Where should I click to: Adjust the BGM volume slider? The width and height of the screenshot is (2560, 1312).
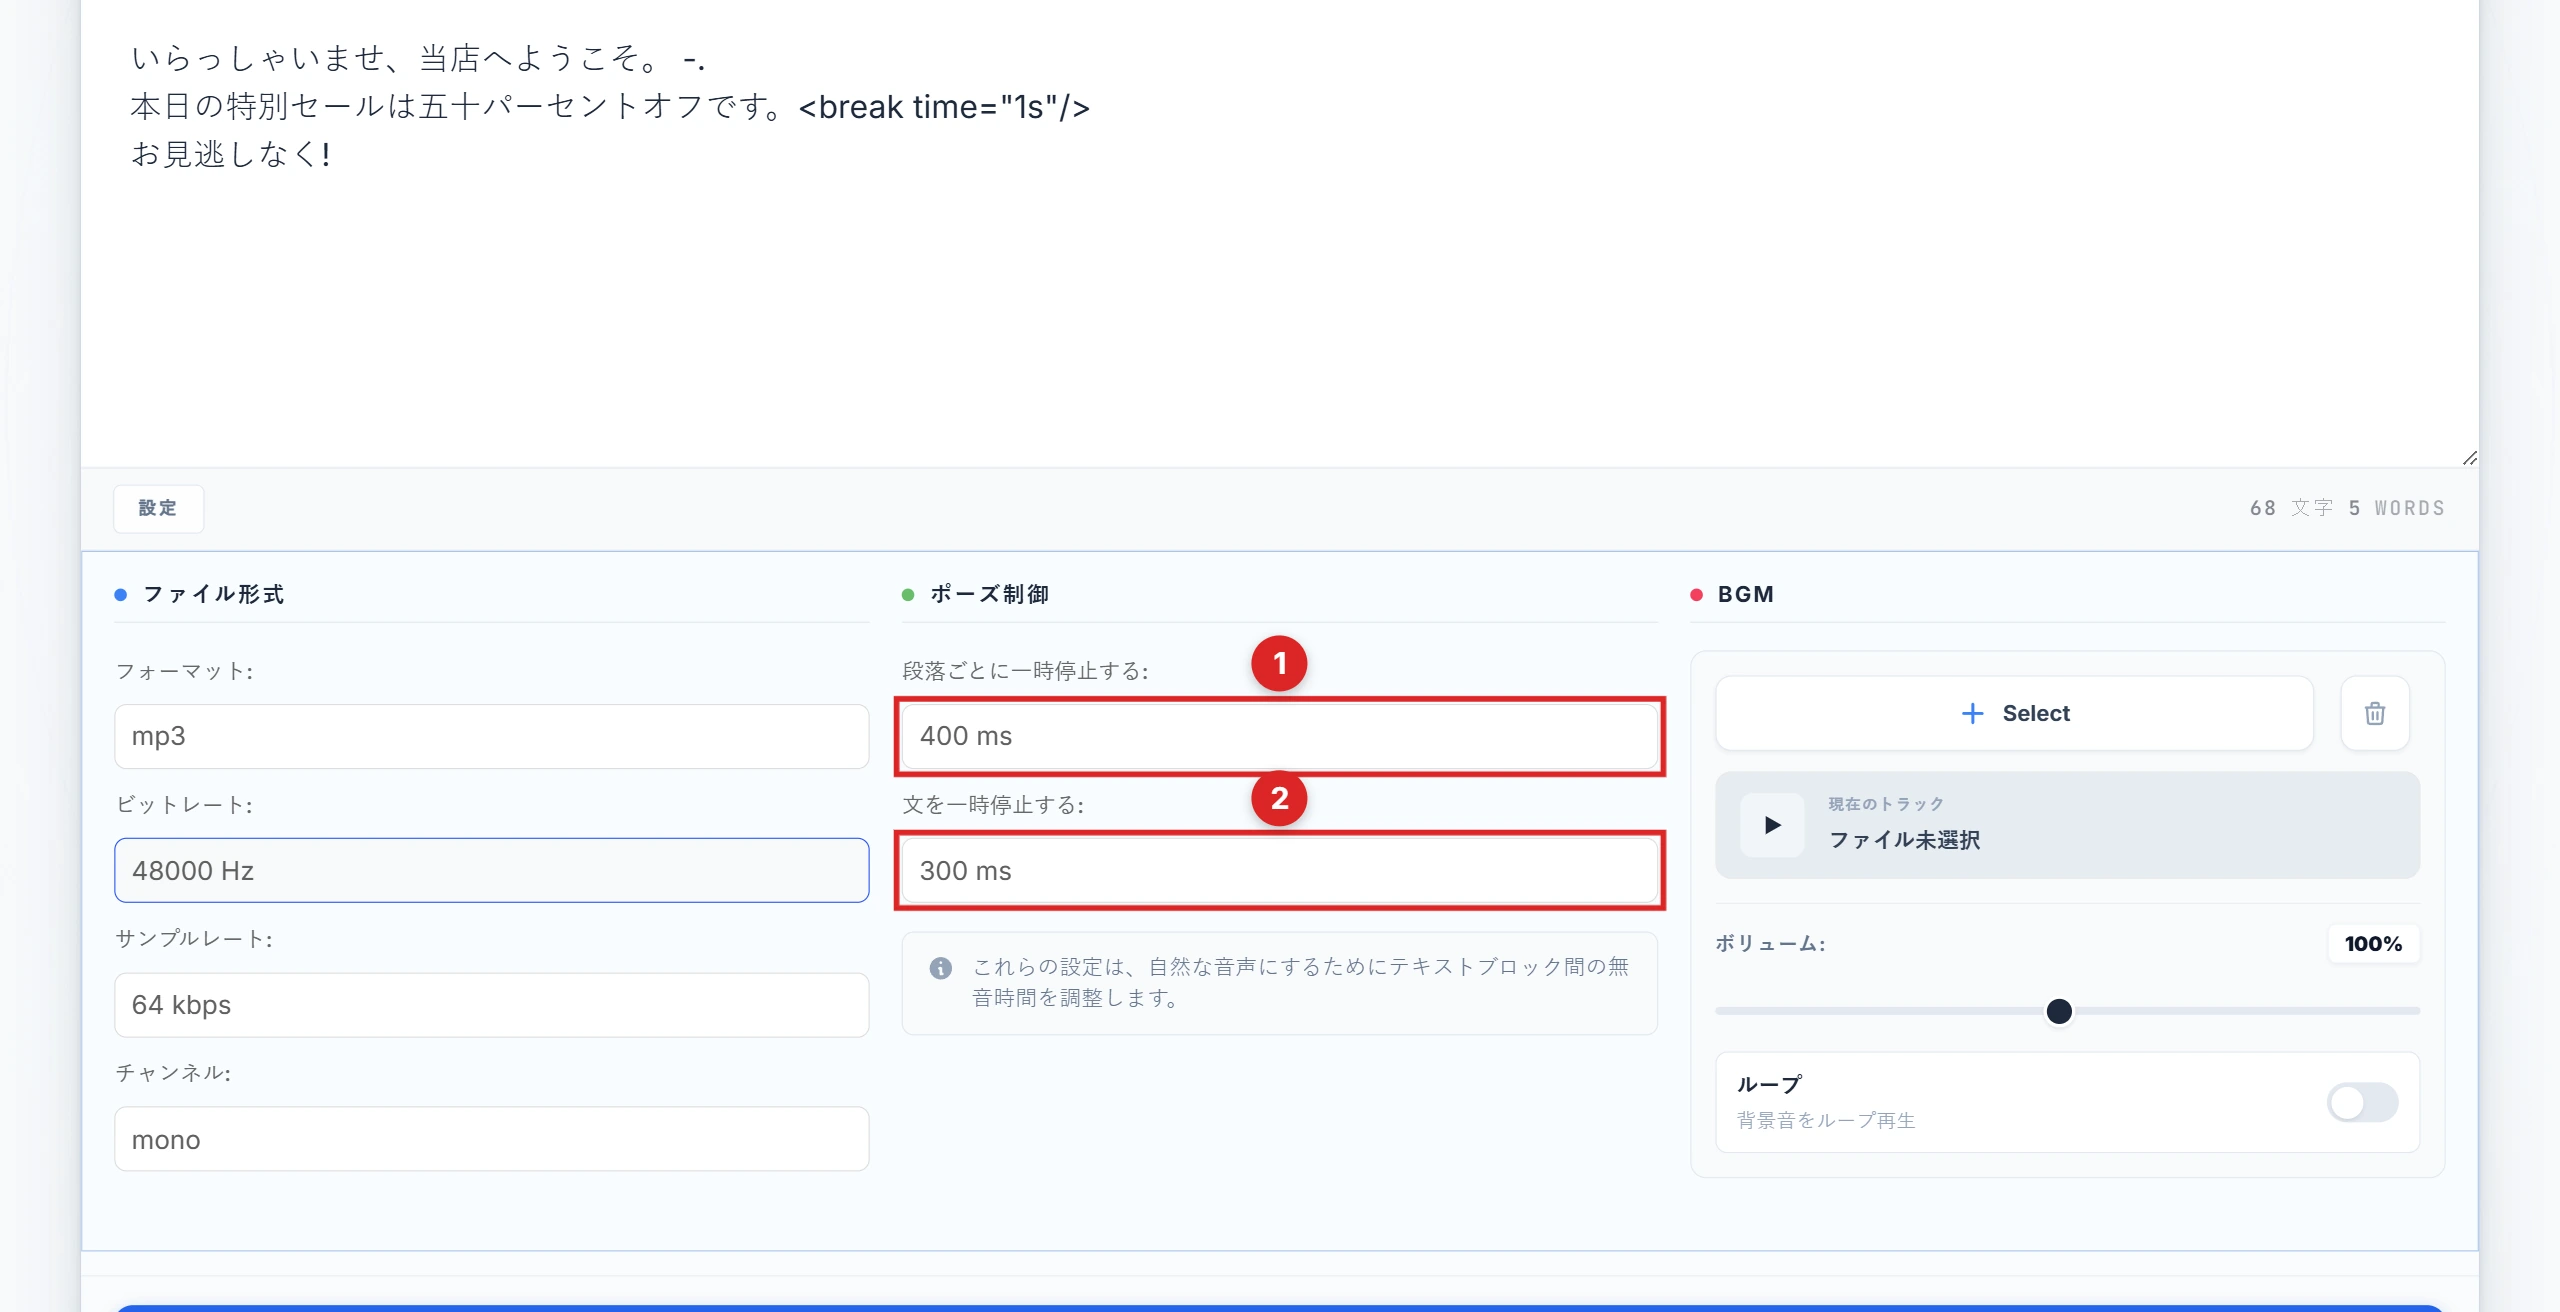coord(2059,1011)
